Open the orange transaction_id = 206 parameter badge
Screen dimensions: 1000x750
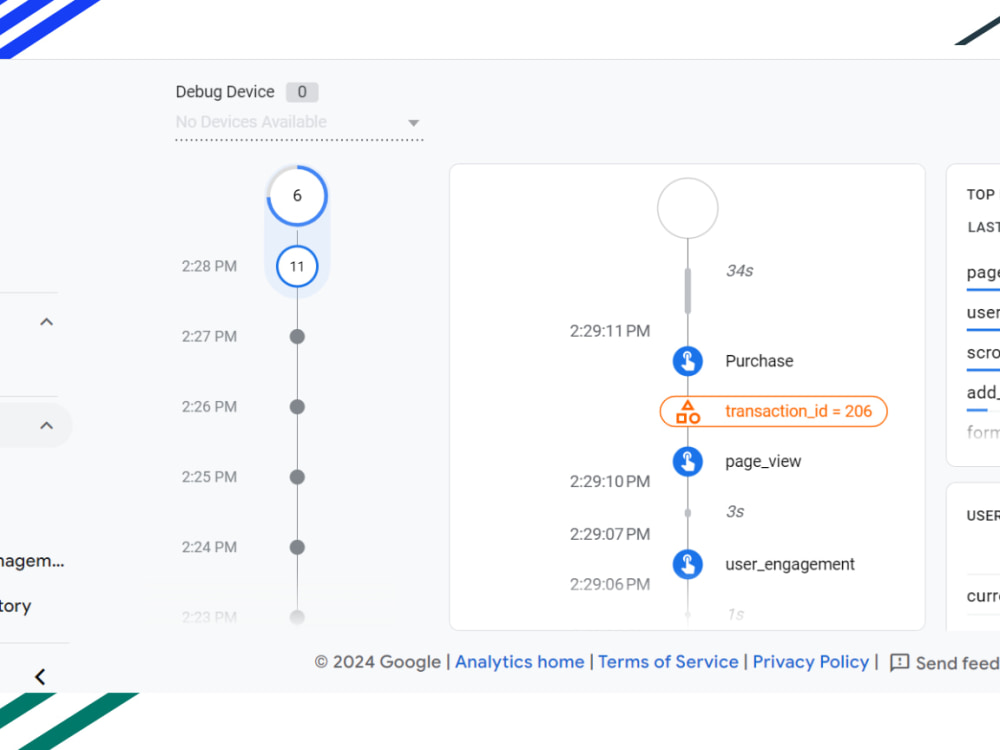[x=773, y=411]
